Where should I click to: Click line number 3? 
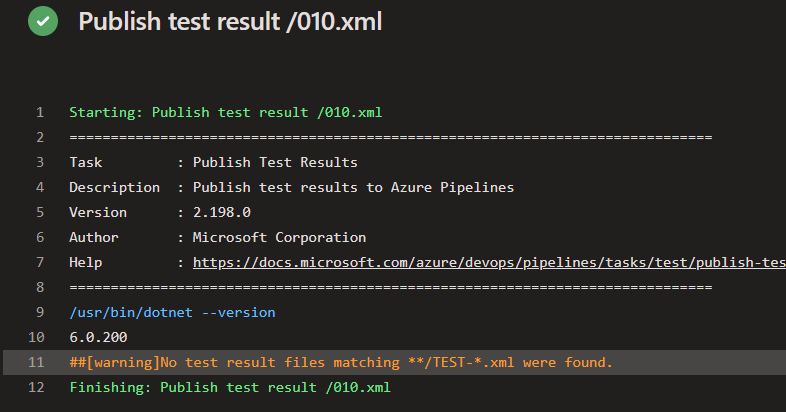coord(40,162)
